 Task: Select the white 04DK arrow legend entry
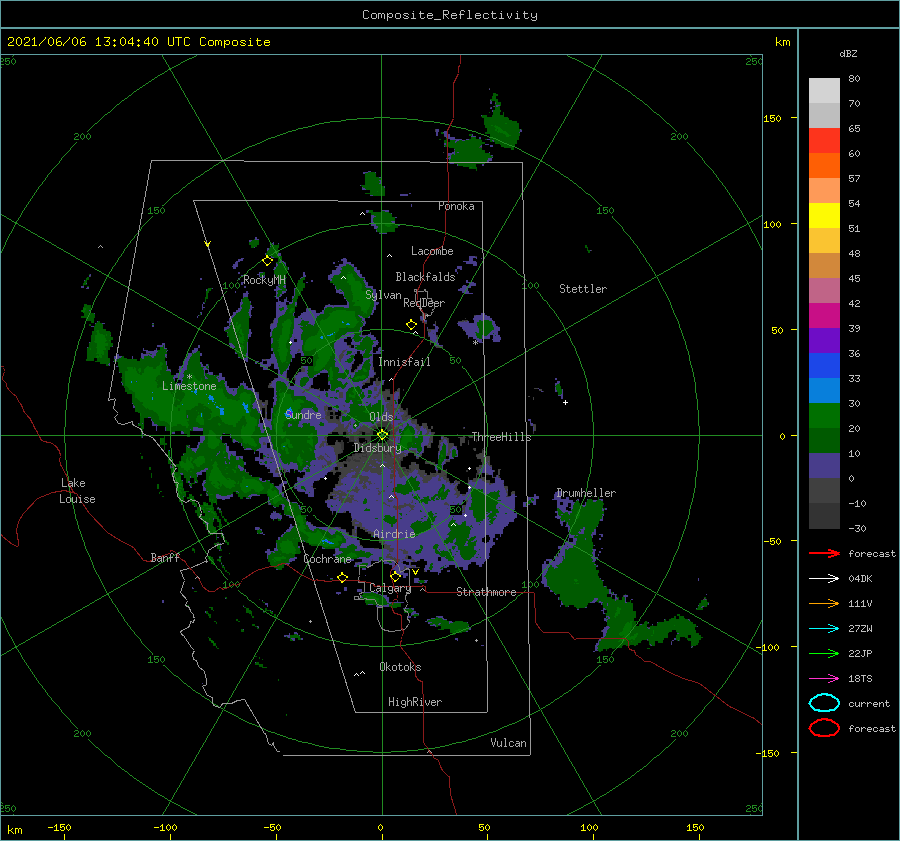[824, 578]
